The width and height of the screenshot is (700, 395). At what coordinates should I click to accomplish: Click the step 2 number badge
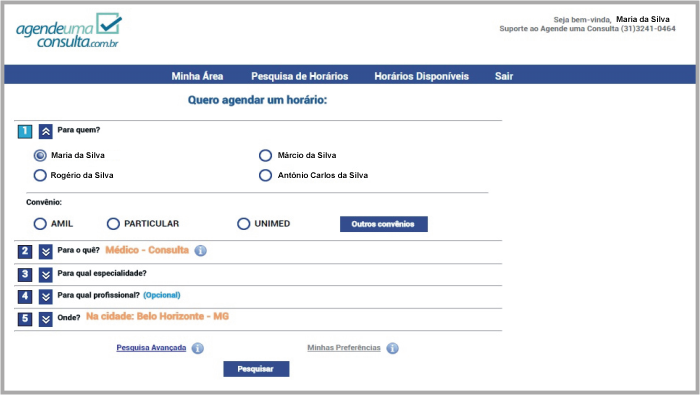point(25,252)
